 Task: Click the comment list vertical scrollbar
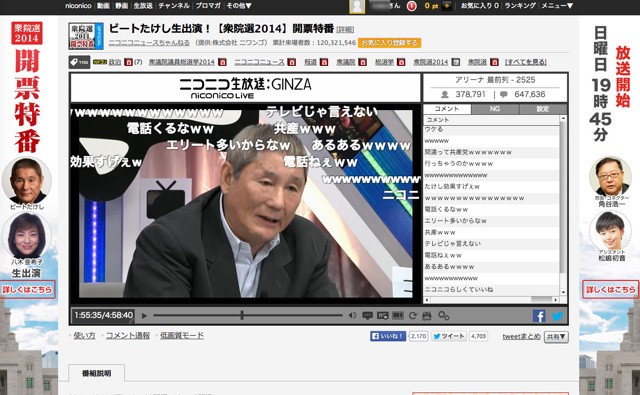[563, 205]
